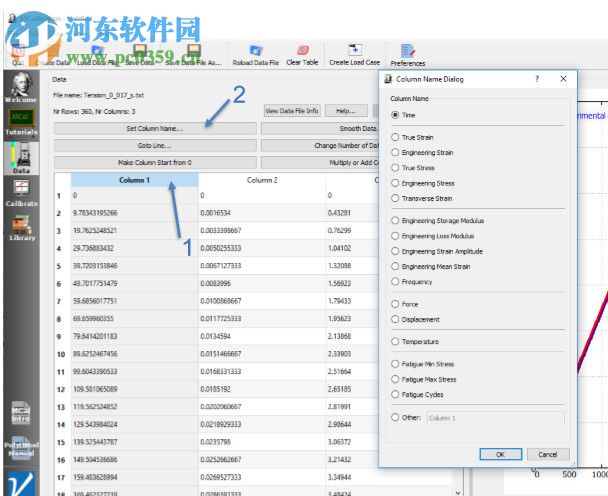Select Force option

tap(395, 304)
